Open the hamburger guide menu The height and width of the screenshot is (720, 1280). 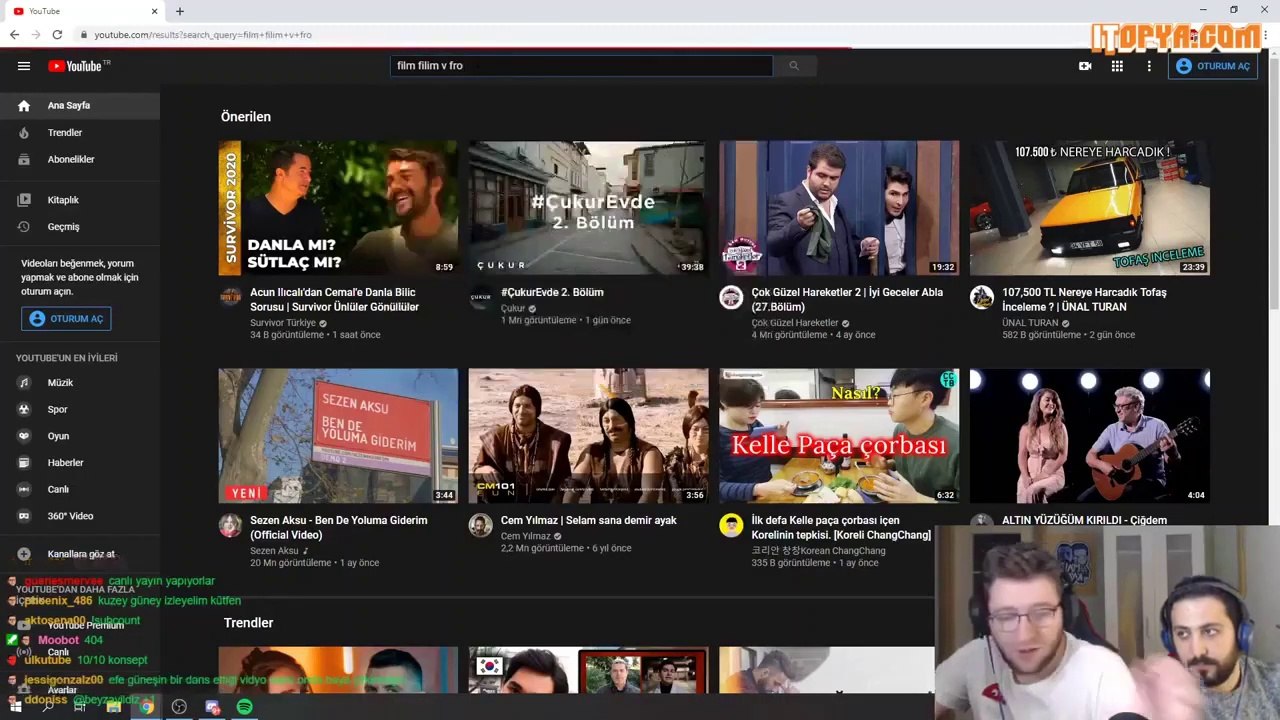24,66
